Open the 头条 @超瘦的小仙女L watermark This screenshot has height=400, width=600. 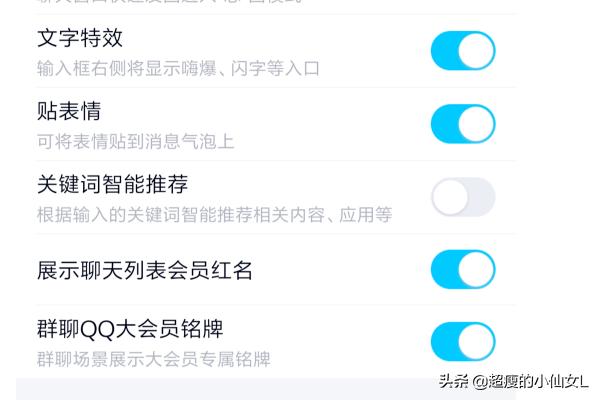coord(513,381)
